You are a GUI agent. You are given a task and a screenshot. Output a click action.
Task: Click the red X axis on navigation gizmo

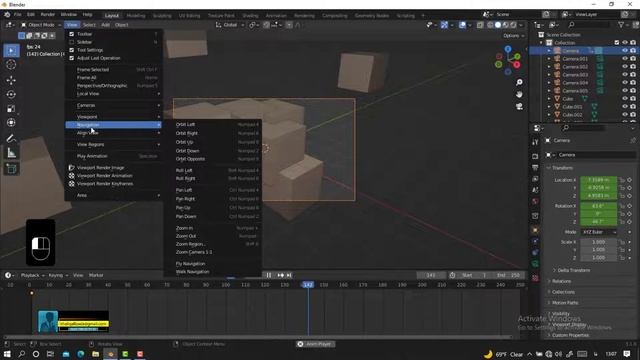517,64
